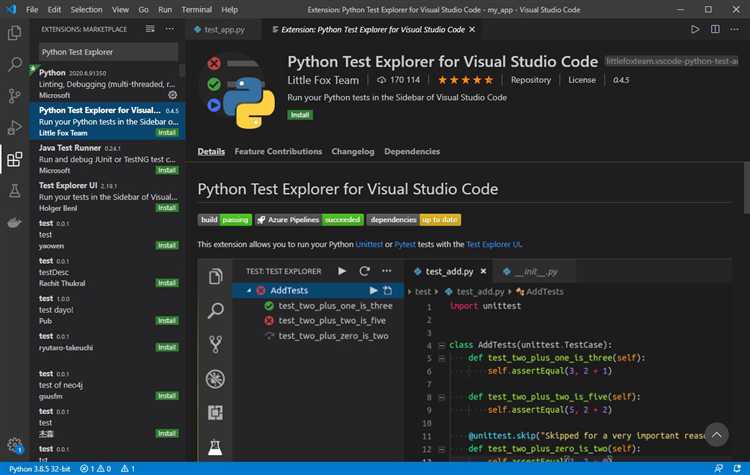Click the extension identifier text badge
This screenshot has width=750, height=475.
[x=672, y=61]
